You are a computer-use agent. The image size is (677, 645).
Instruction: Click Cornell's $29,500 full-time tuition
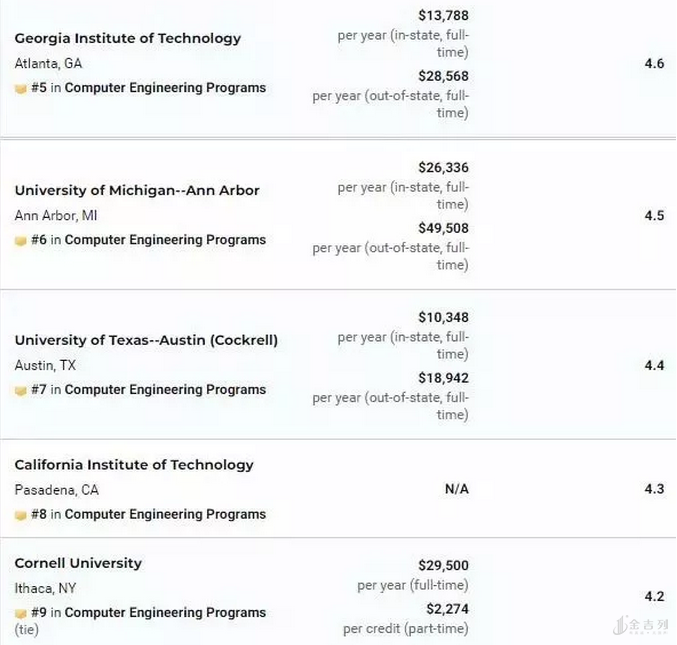tap(443, 565)
